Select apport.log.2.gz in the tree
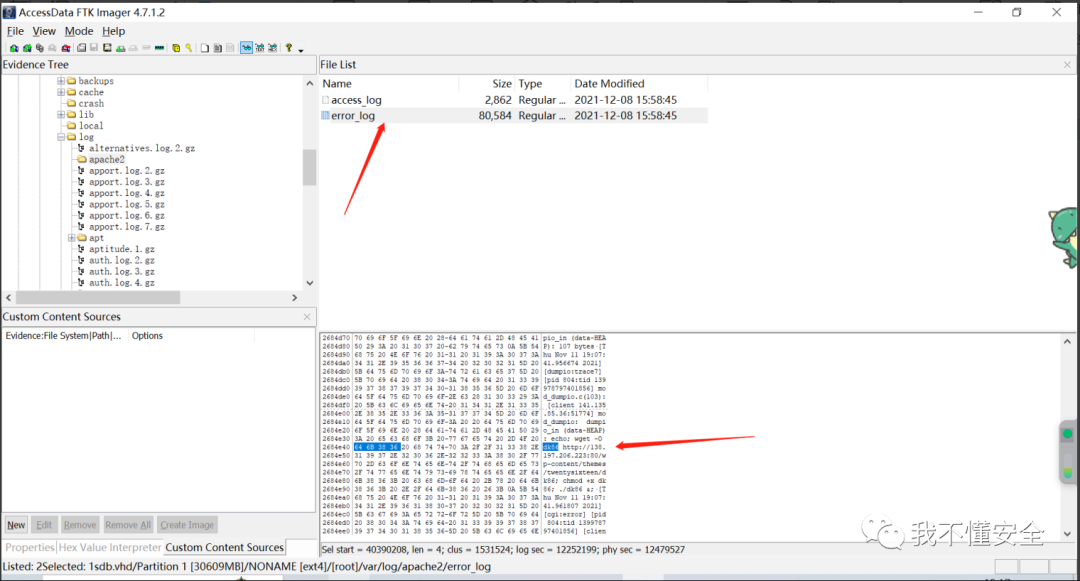1080x581 pixels. (127, 171)
